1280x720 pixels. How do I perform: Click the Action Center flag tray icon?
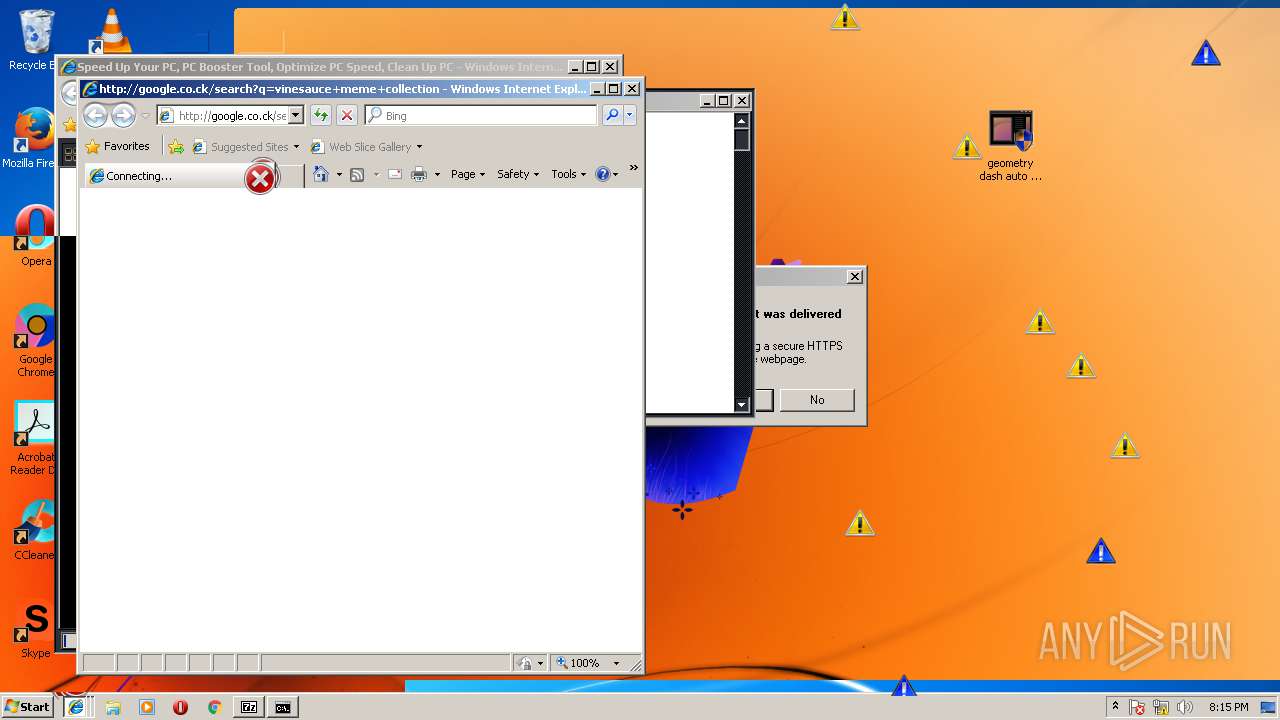(x=1137, y=707)
